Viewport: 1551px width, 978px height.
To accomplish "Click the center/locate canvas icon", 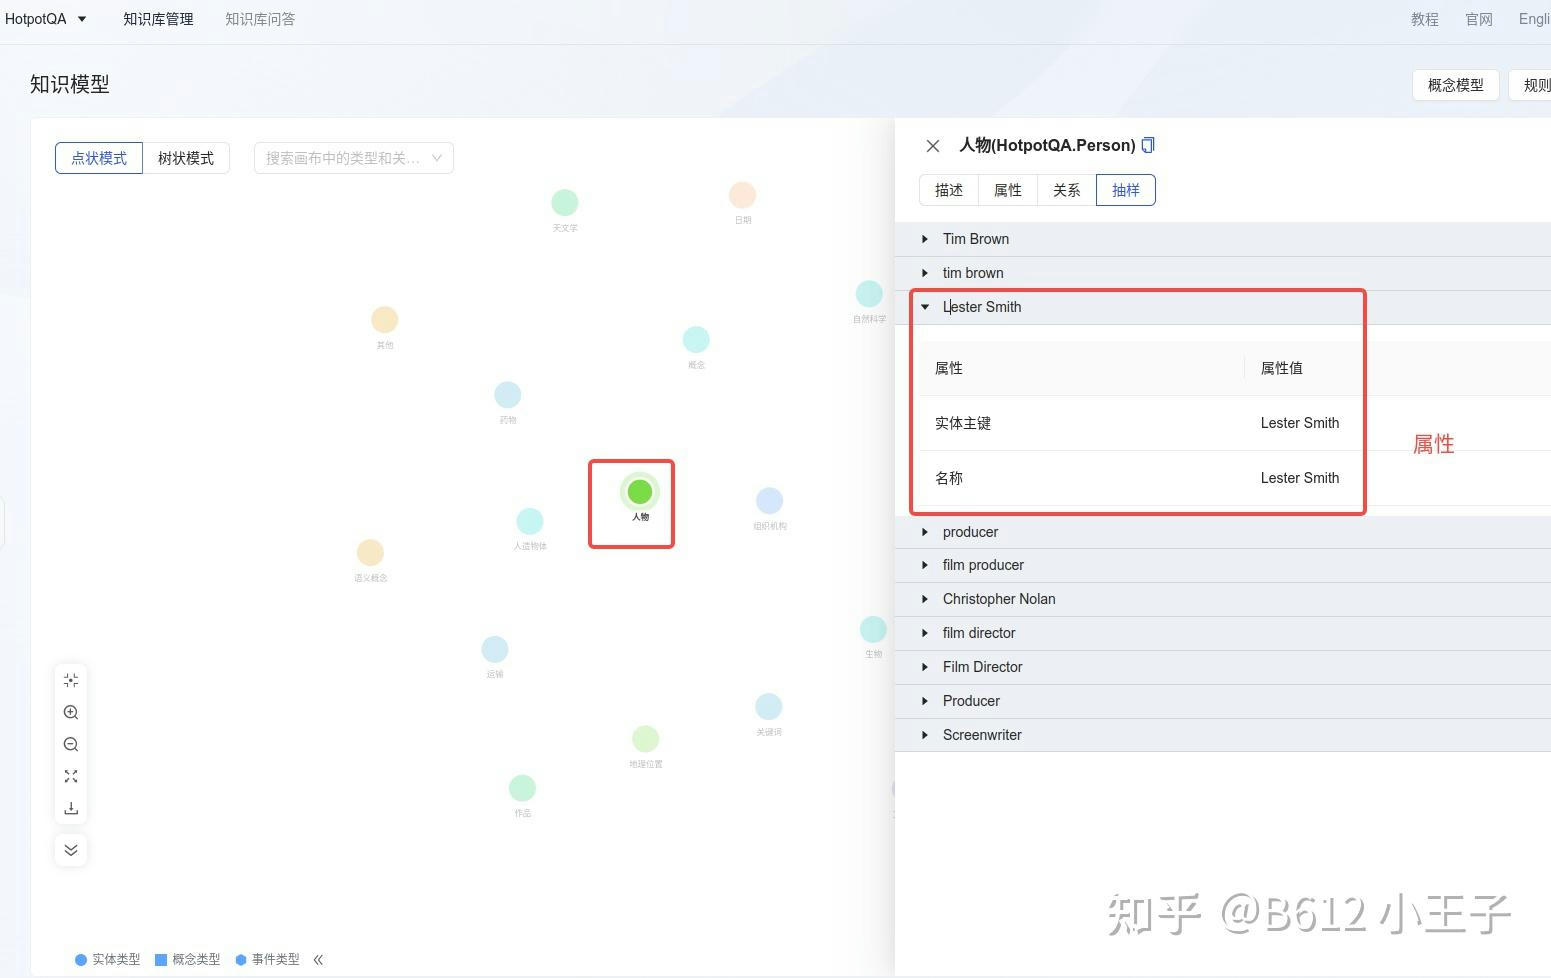I will pos(71,680).
